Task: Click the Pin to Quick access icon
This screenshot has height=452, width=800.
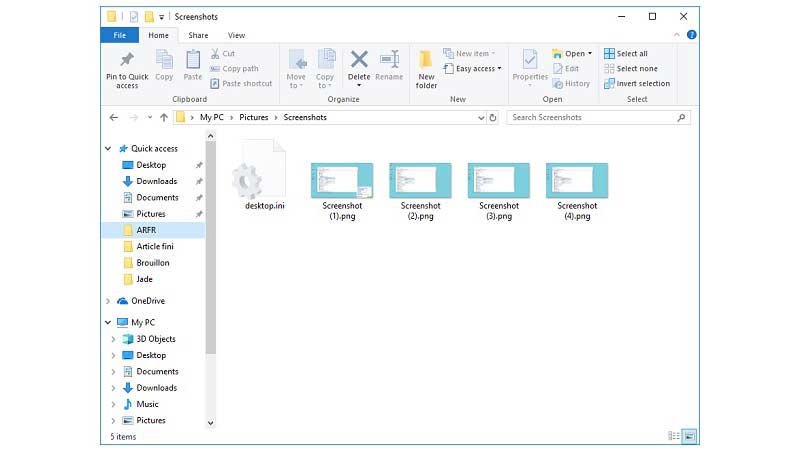Action: tap(127, 61)
